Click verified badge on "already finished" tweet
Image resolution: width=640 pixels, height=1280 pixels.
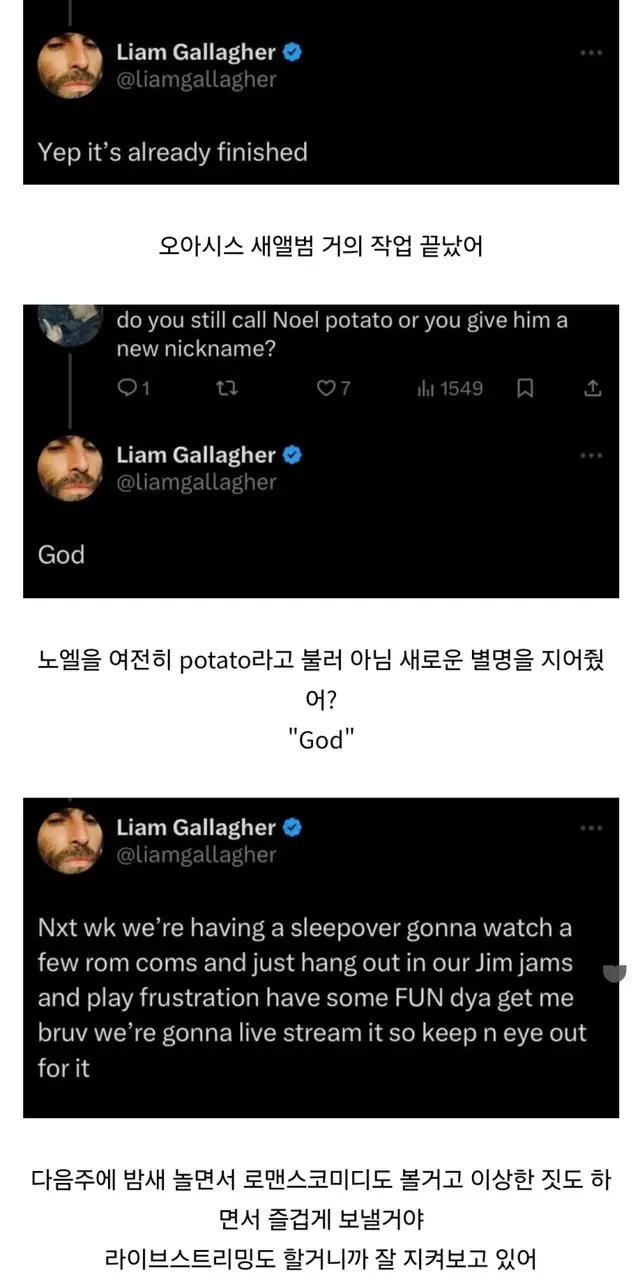tap(293, 53)
